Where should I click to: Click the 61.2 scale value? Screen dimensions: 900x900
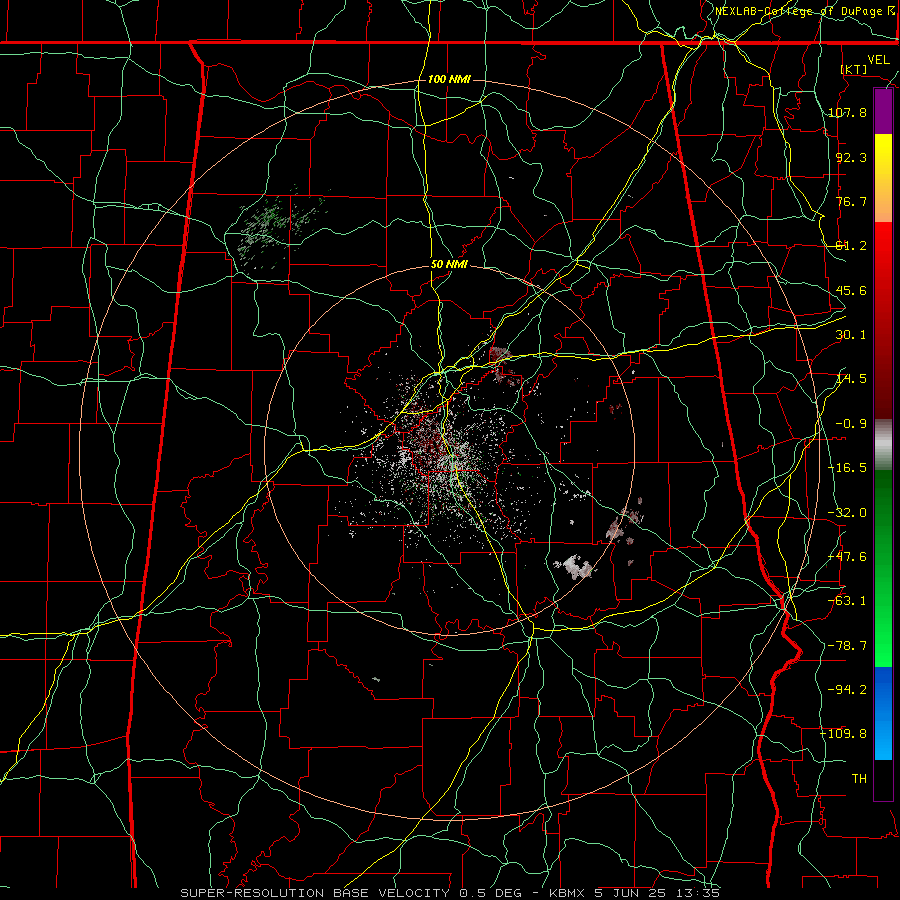click(x=851, y=246)
